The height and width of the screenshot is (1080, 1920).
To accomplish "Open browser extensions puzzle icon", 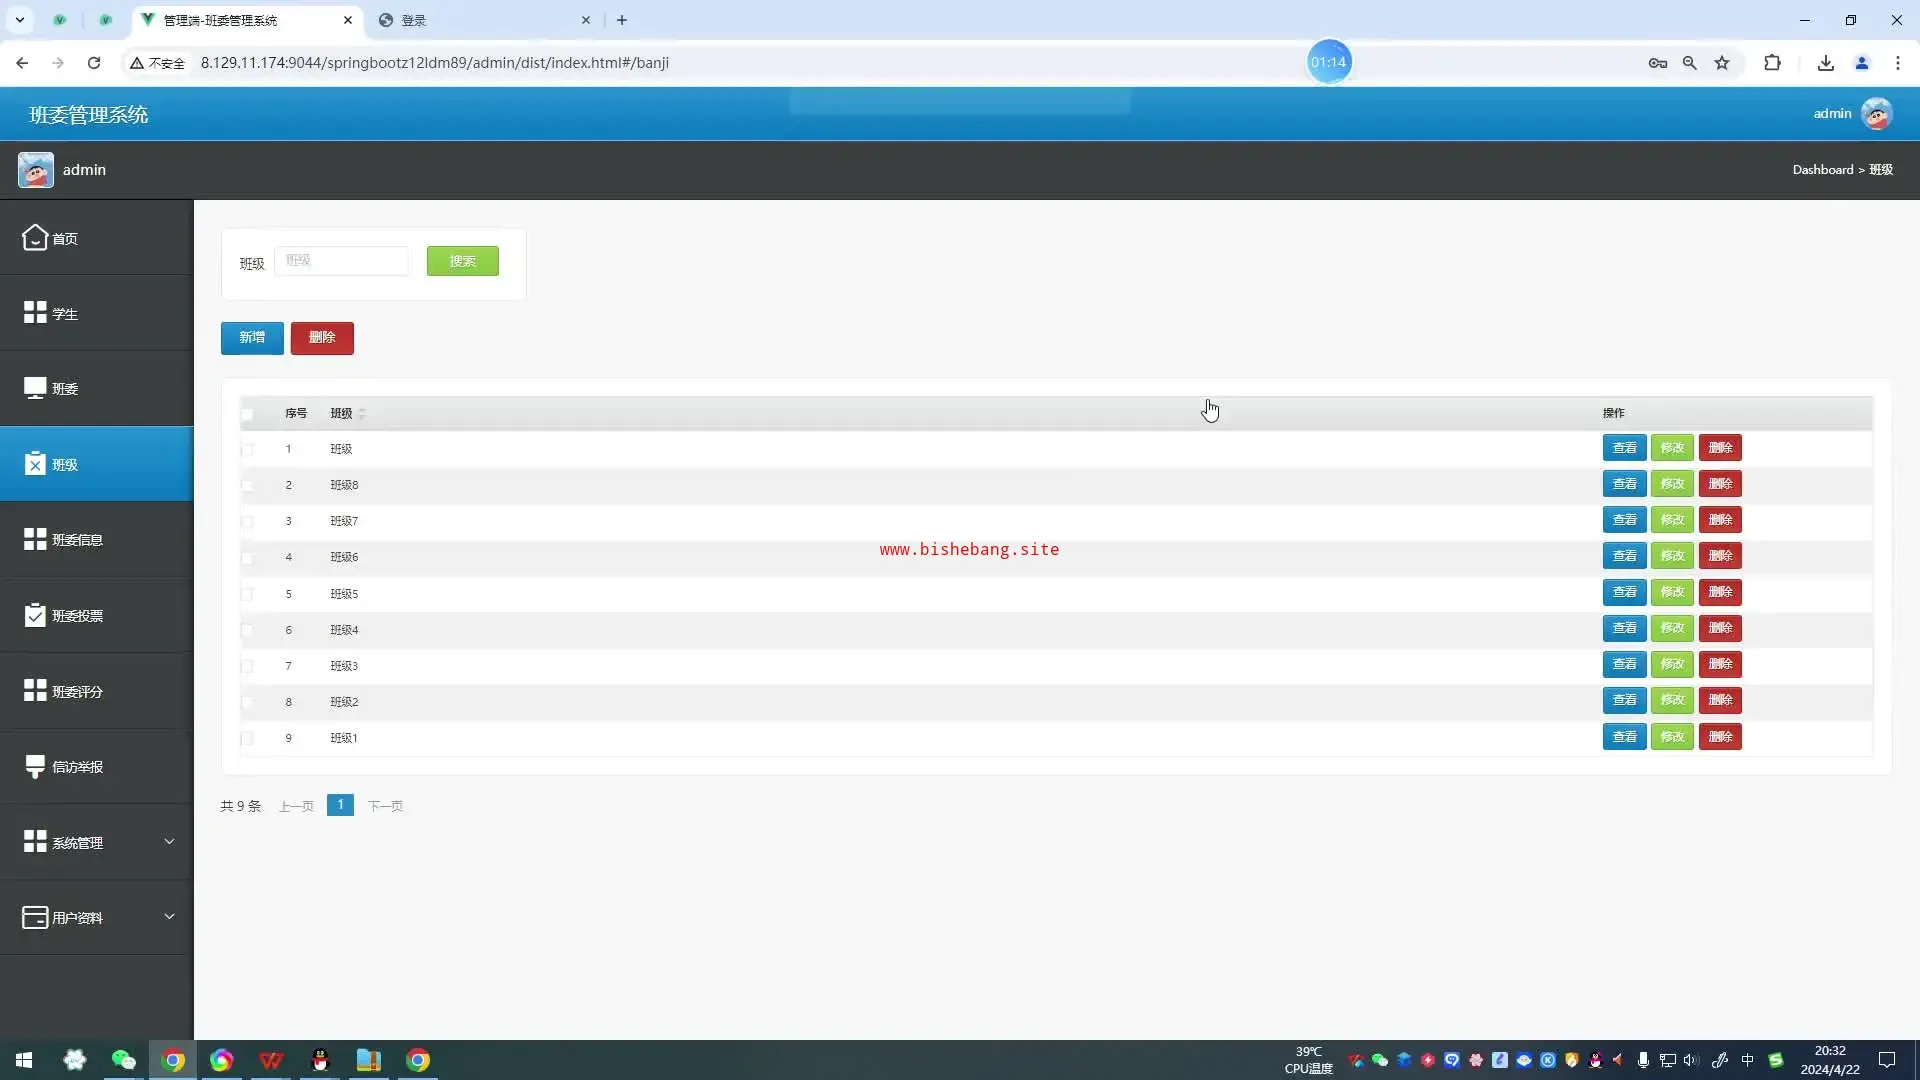I will point(1772,63).
